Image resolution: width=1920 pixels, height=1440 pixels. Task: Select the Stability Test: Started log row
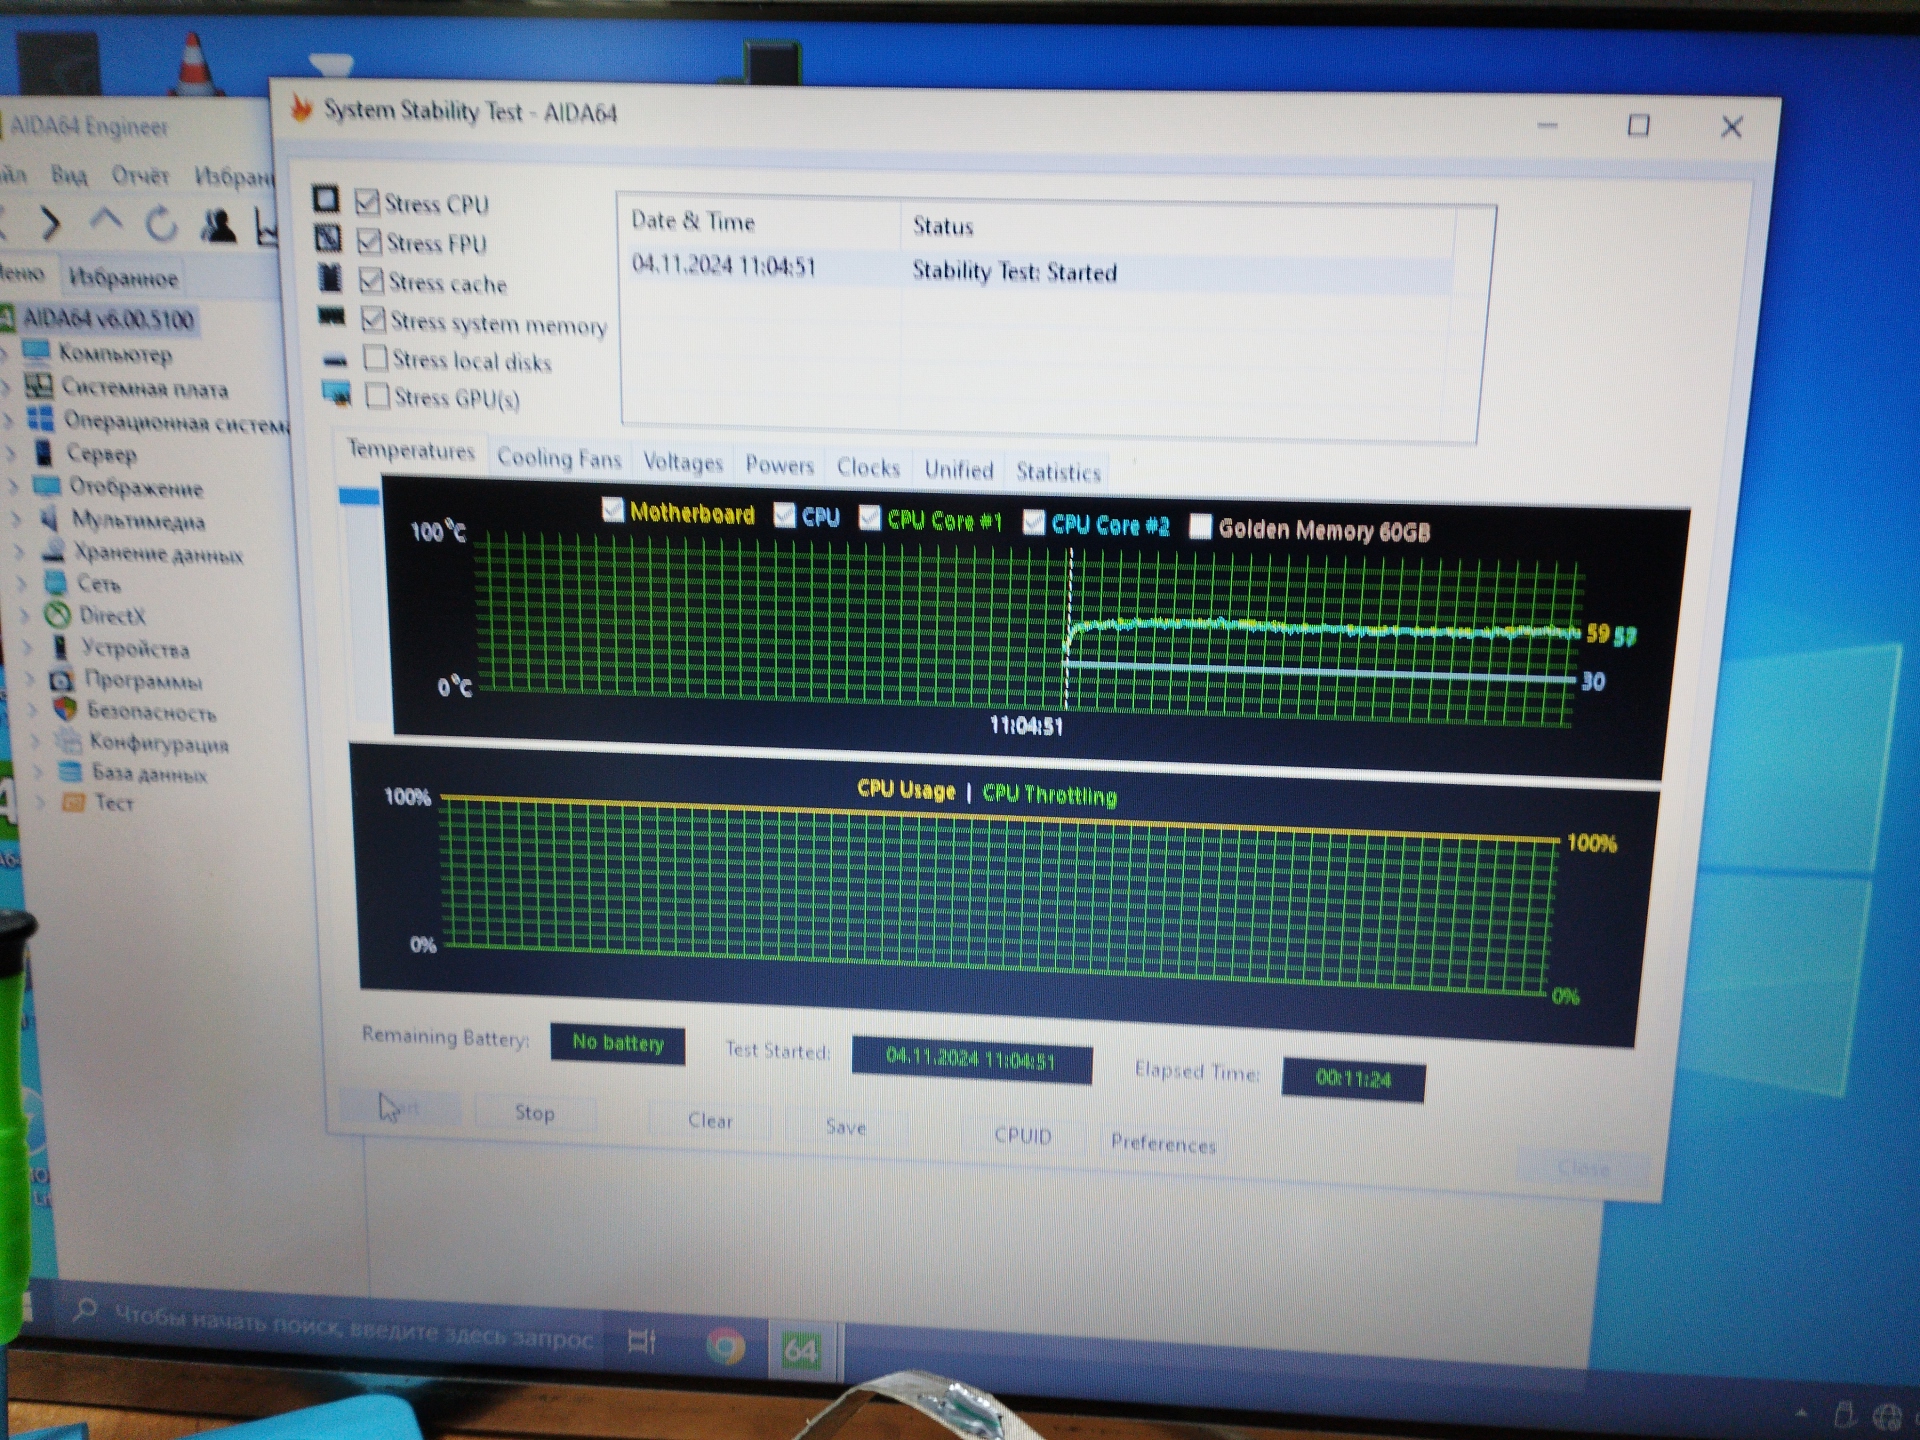point(1040,269)
